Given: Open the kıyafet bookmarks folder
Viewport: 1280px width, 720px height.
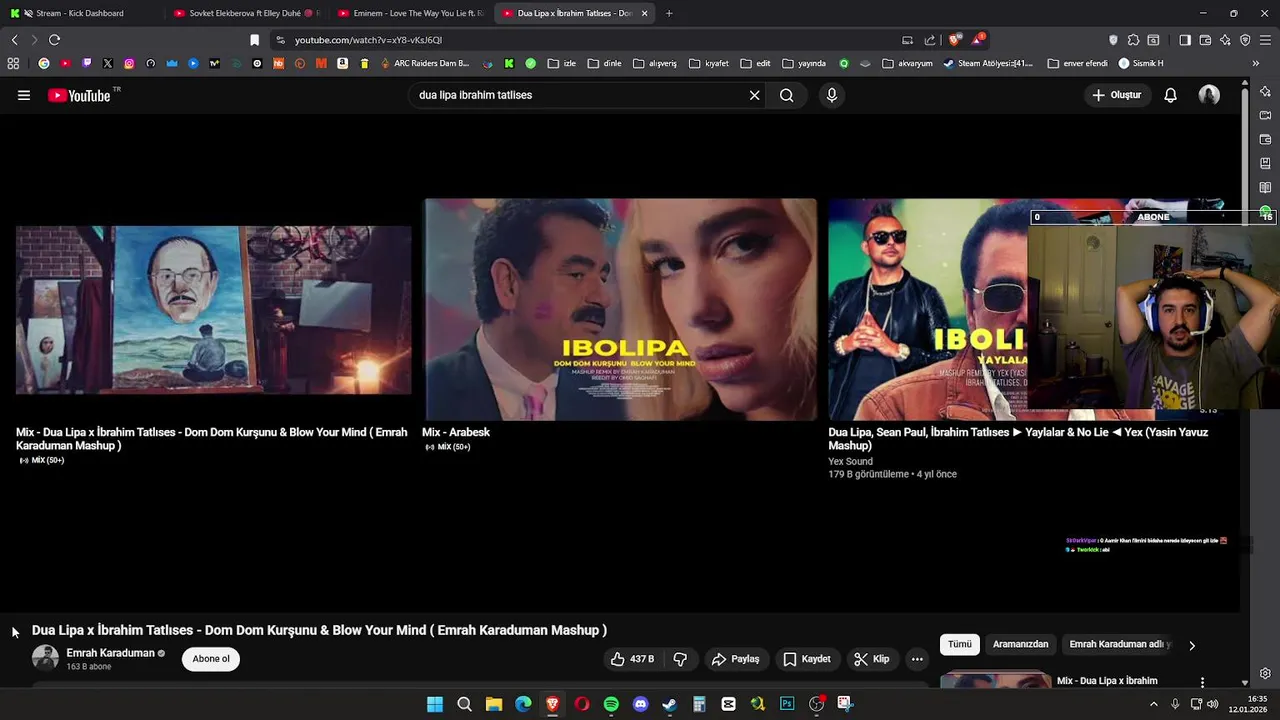Looking at the screenshot, I should click(x=708, y=63).
